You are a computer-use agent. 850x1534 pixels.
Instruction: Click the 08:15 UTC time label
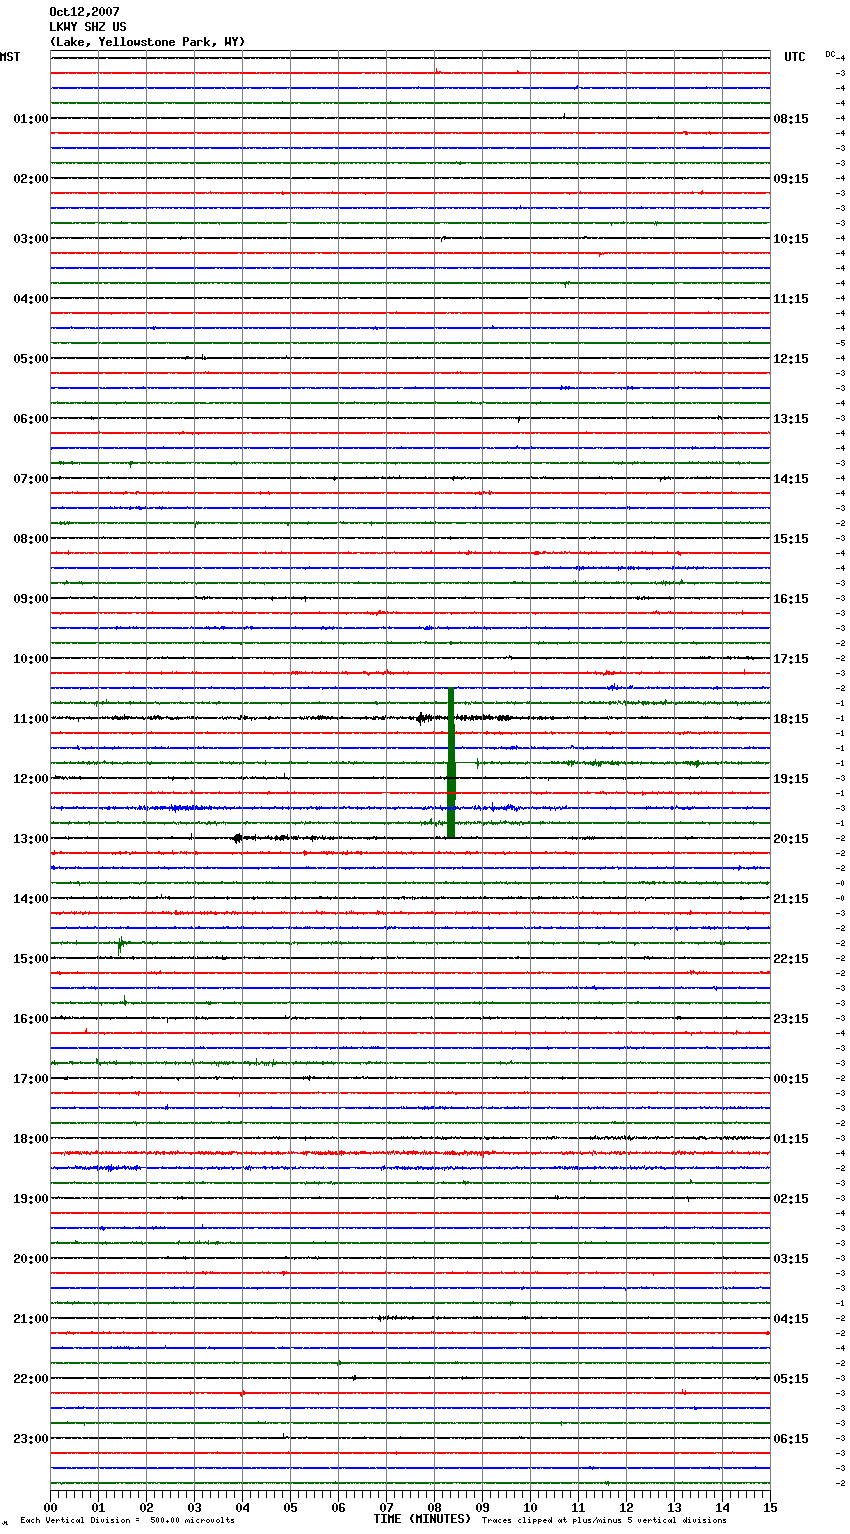pyautogui.click(x=791, y=119)
